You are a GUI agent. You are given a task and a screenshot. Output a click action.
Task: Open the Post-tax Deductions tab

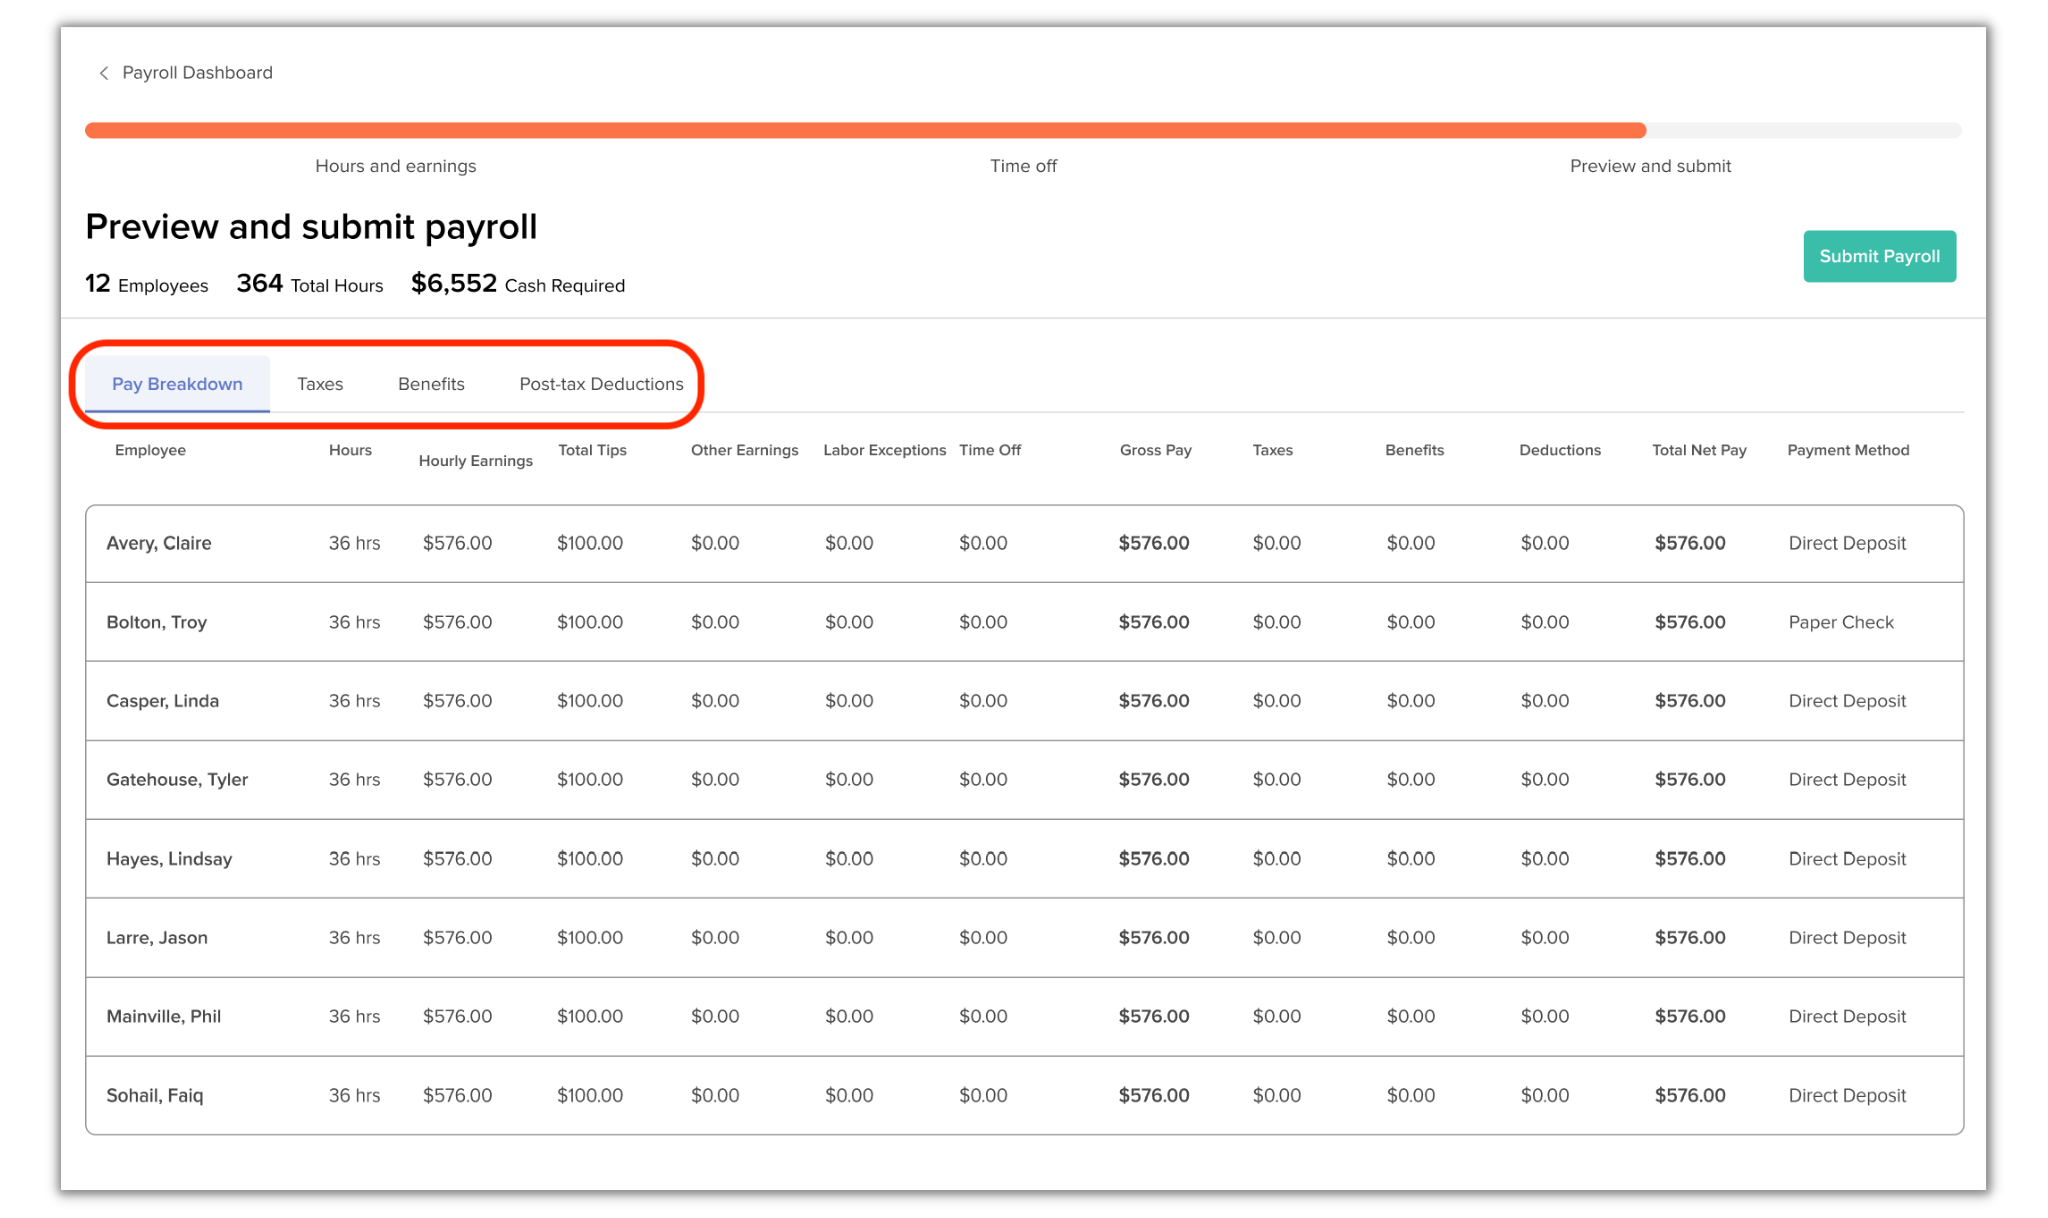[x=601, y=384]
